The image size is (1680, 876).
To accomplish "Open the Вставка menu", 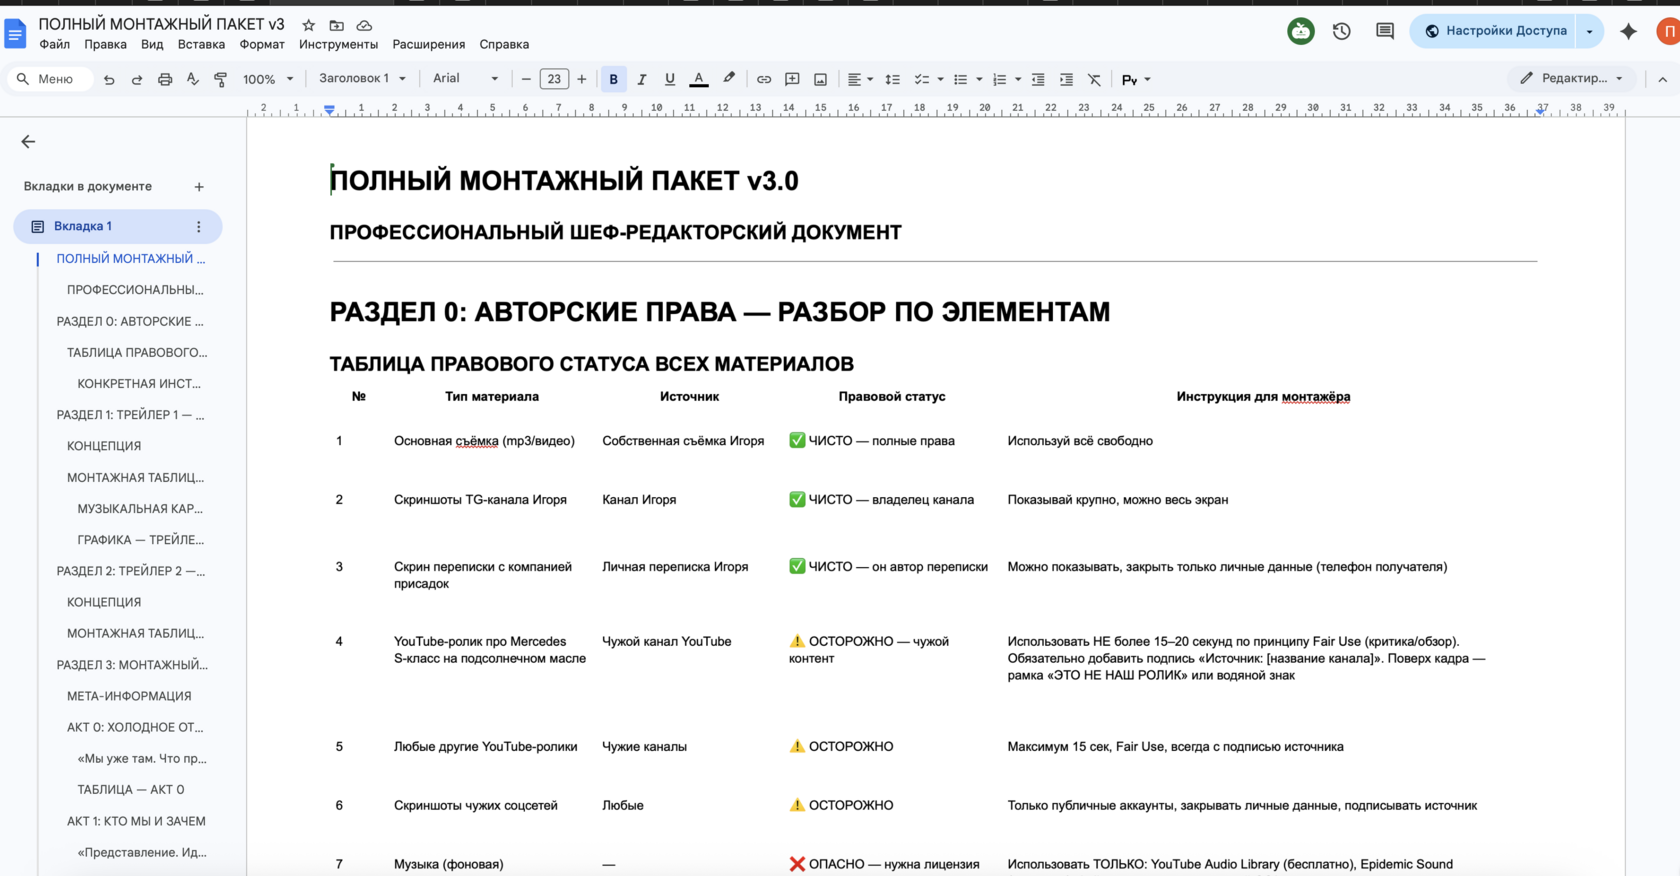I will pos(201,44).
